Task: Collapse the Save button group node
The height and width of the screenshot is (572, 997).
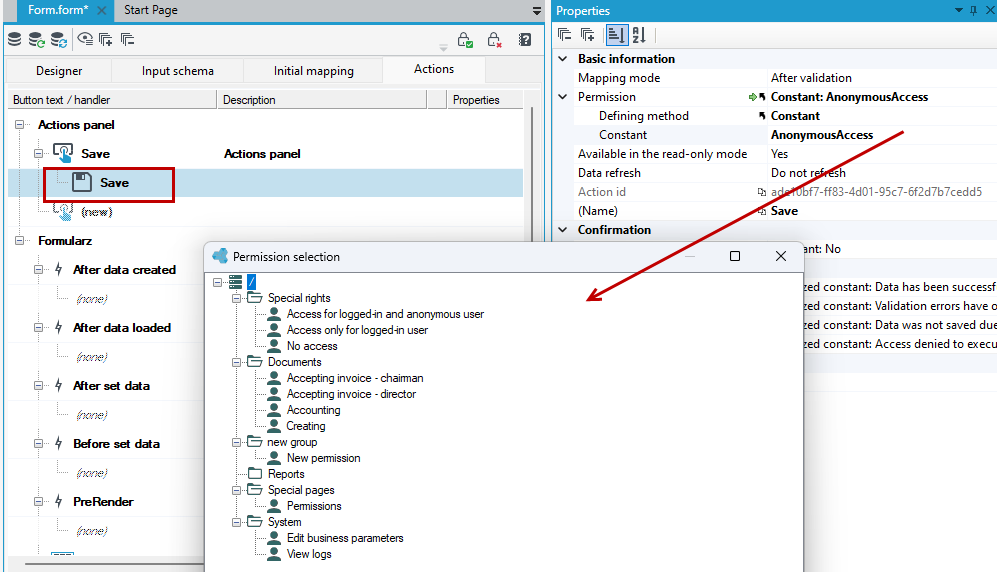Action: (39, 154)
